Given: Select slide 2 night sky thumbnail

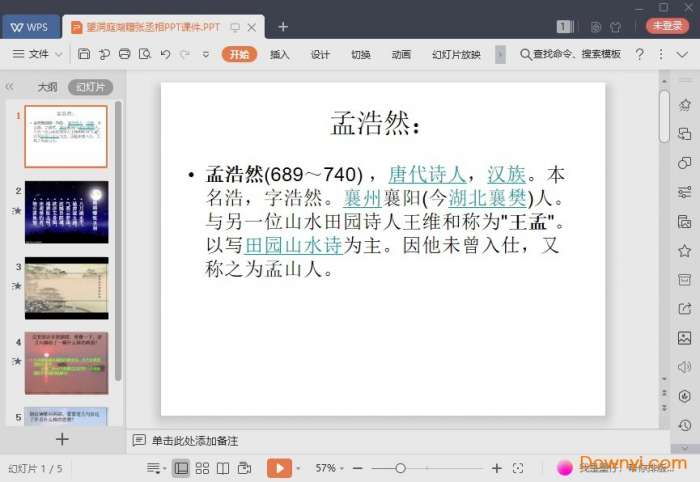Looking at the screenshot, I should 67,212.
